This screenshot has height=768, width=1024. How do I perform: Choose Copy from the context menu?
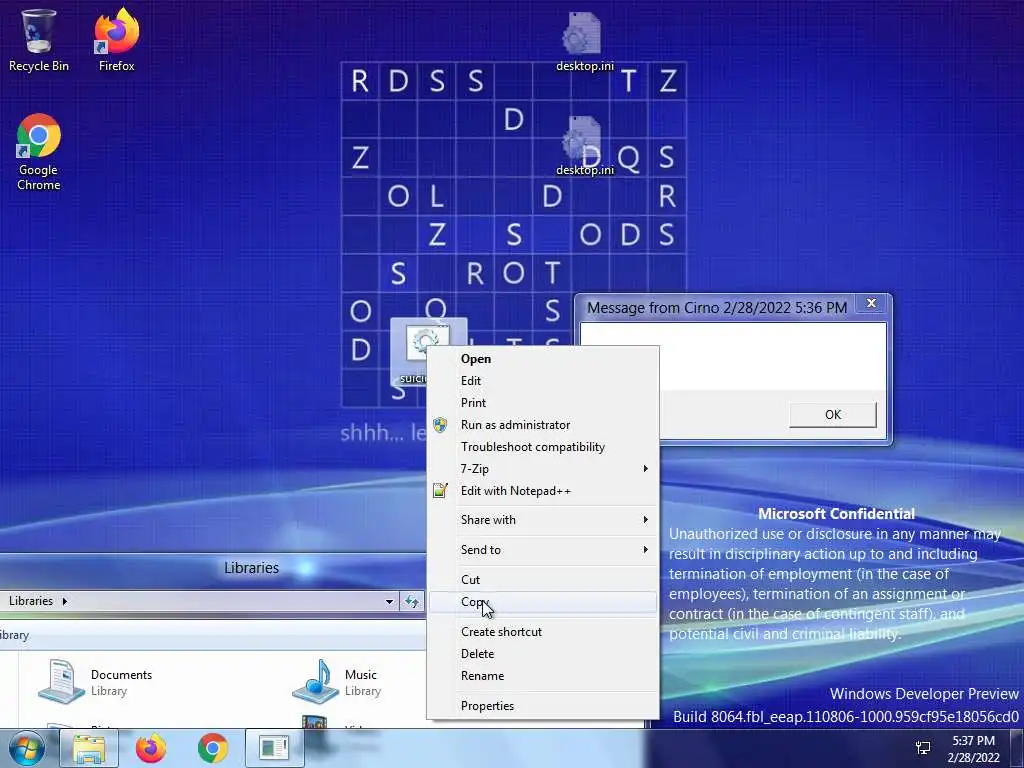[542, 602]
